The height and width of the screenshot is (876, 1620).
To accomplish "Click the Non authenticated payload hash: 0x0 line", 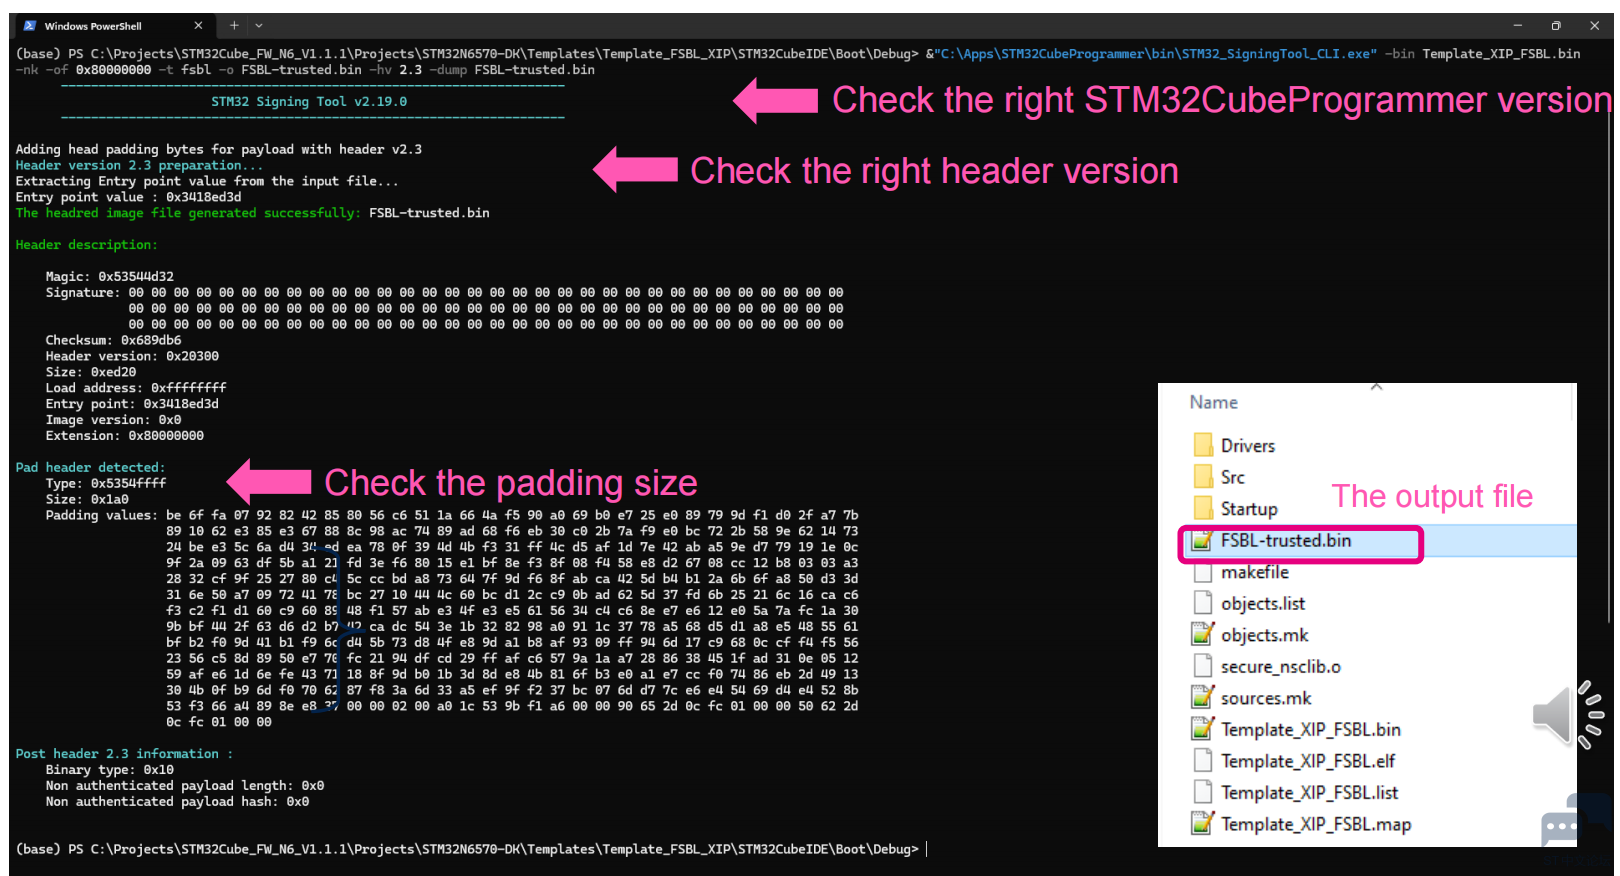I will [177, 802].
